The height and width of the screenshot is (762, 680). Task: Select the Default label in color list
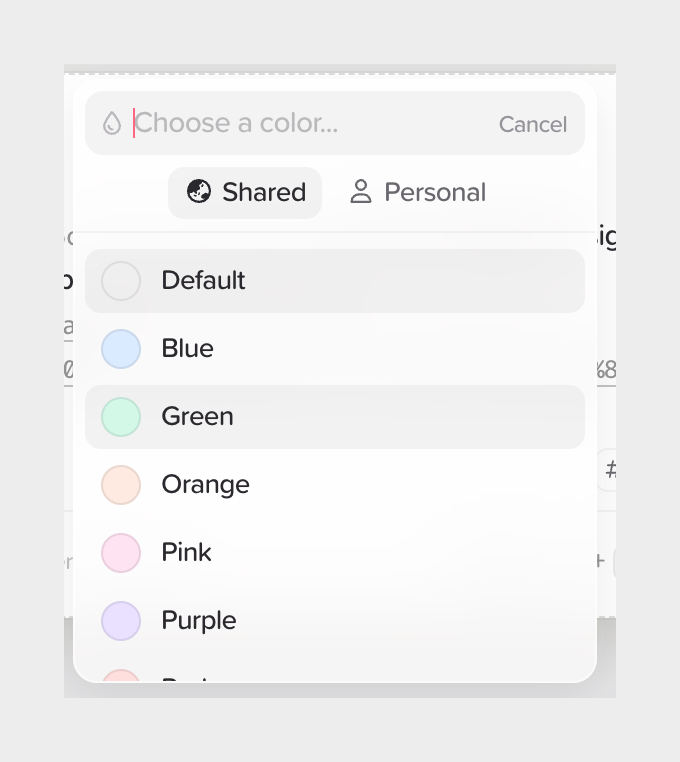click(203, 281)
